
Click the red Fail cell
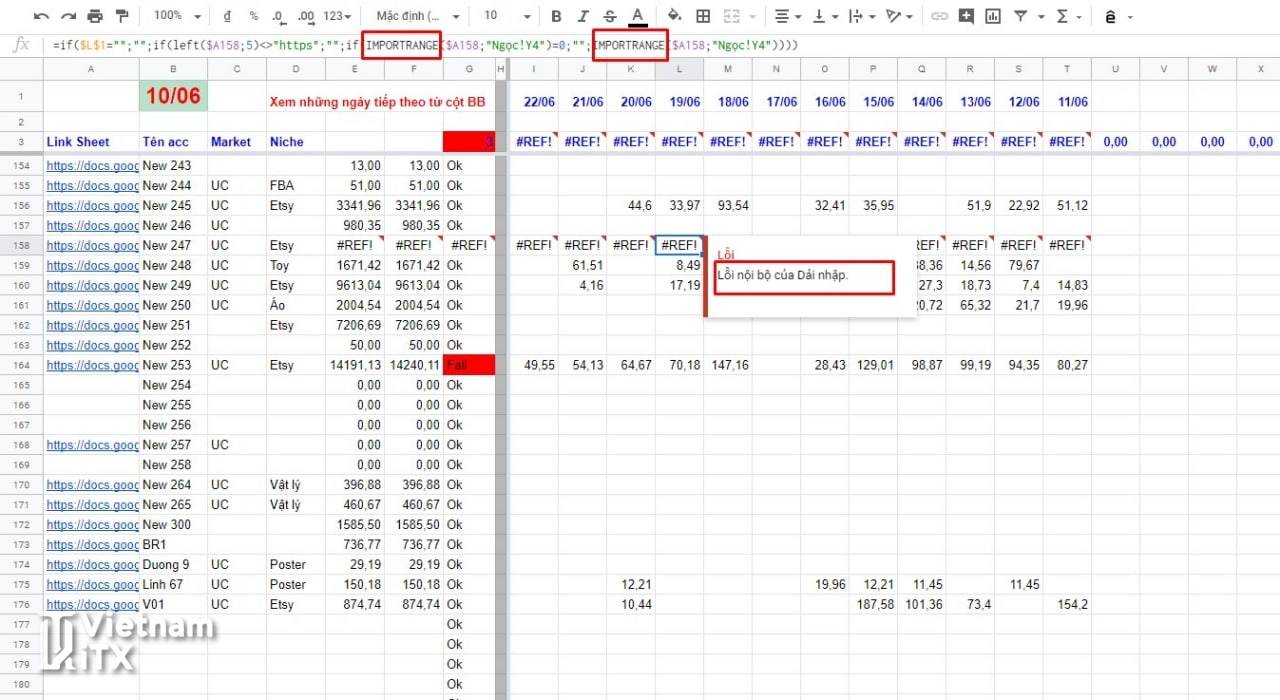(x=469, y=365)
